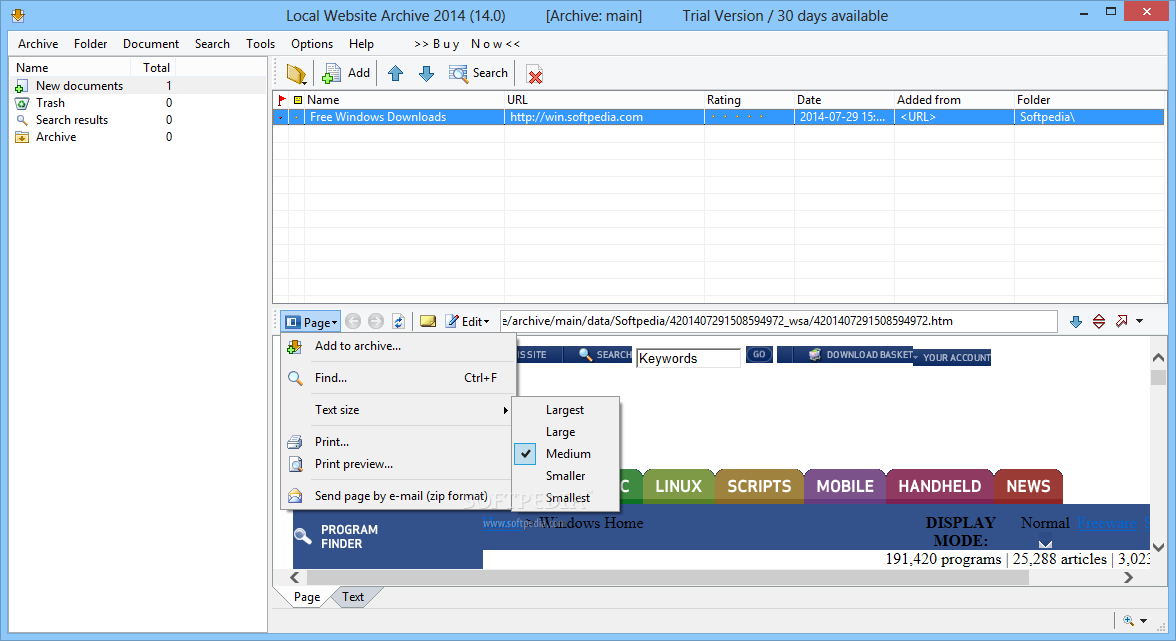Image resolution: width=1176 pixels, height=641 pixels.
Task: Choose Send page by e-mail (zip format)
Action: pos(396,496)
